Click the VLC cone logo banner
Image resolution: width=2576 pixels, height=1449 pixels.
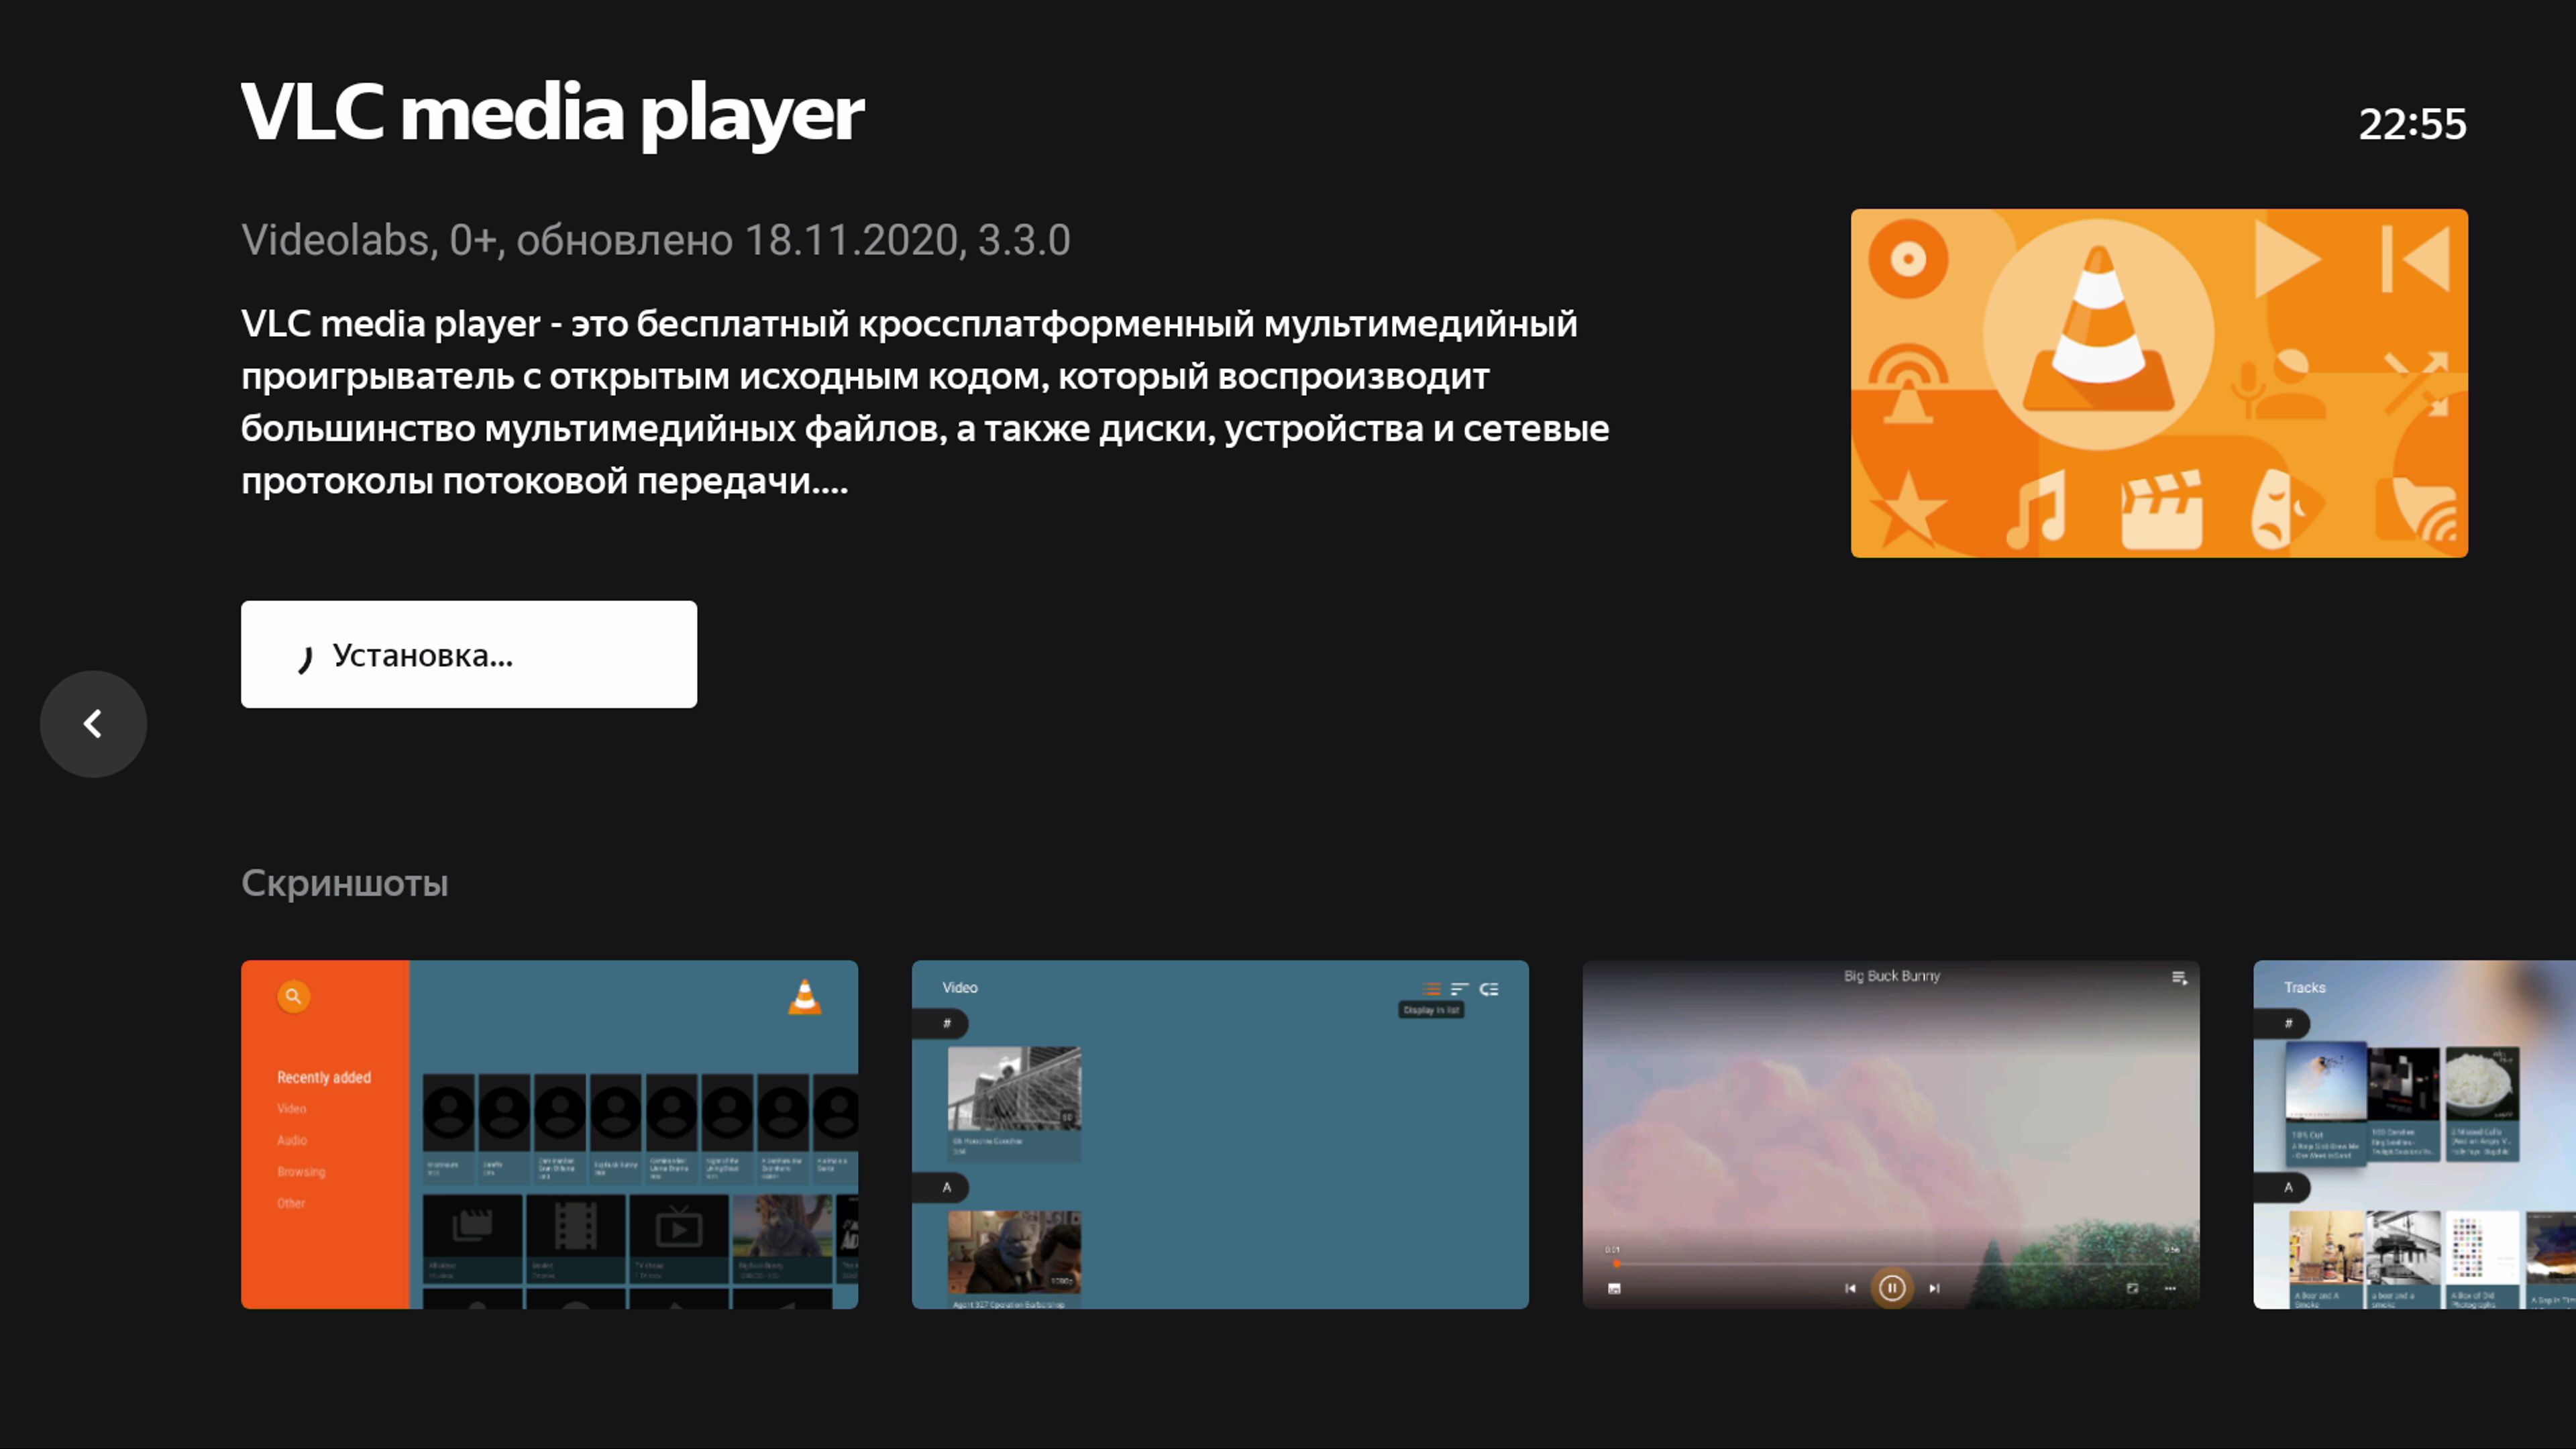click(2158, 382)
